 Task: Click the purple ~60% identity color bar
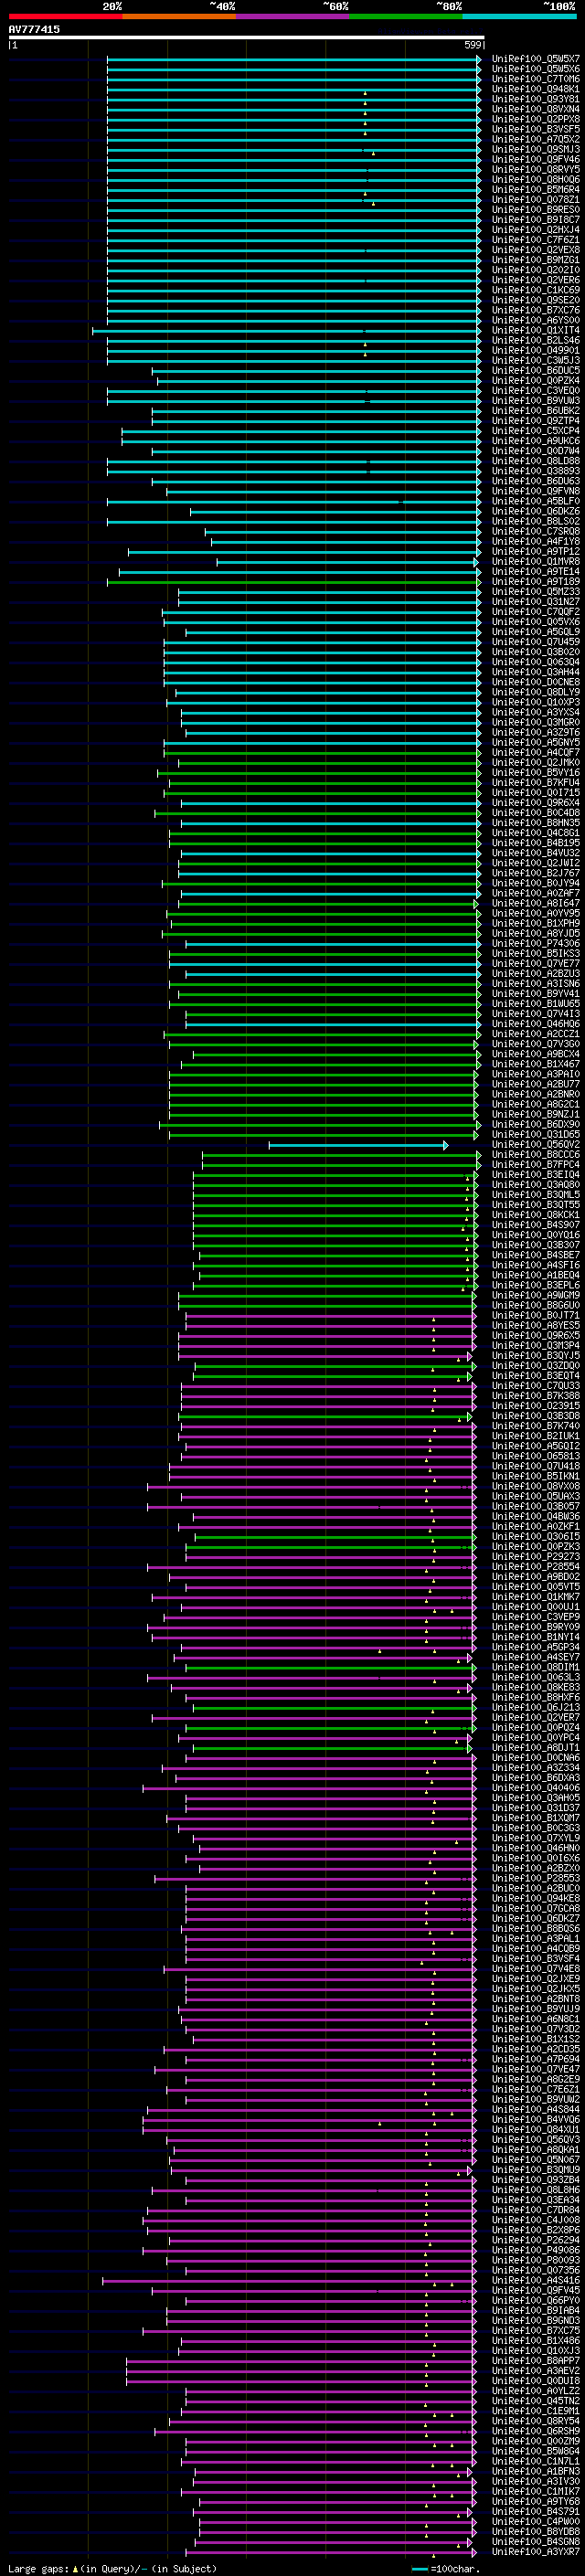292,17
